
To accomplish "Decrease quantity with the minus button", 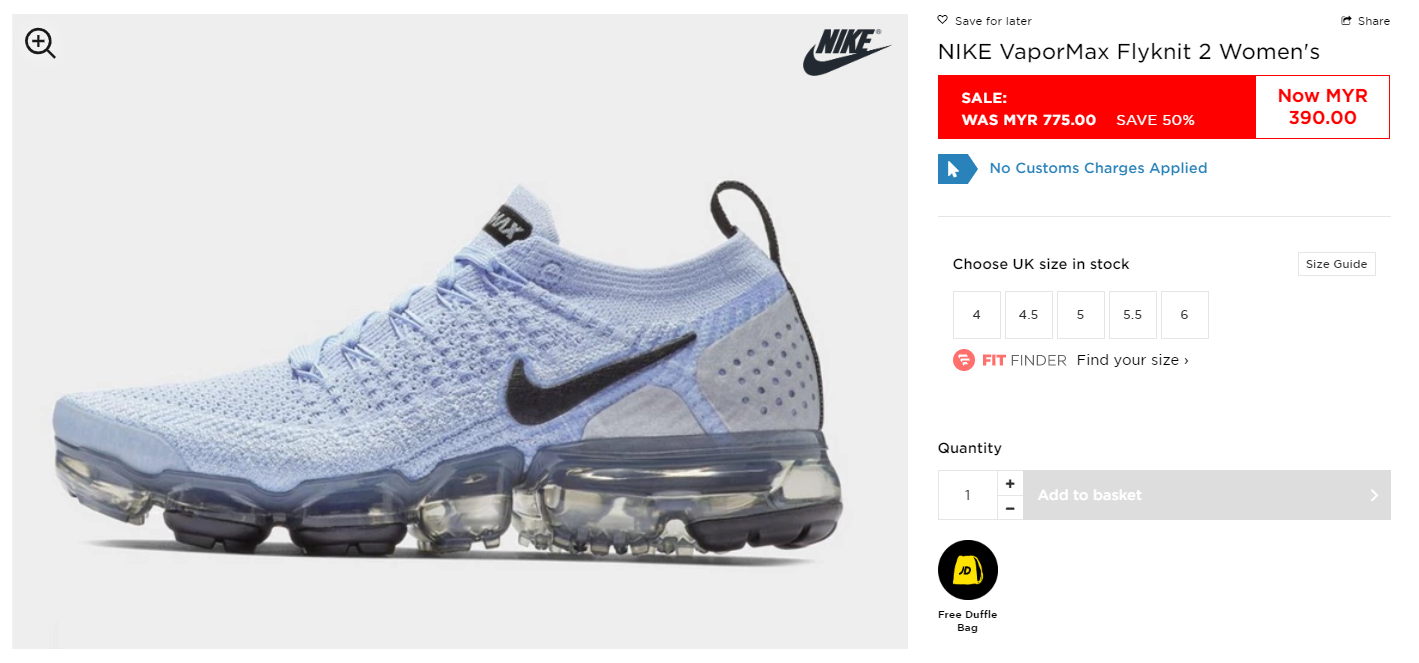I will [x=1010, y=508].
